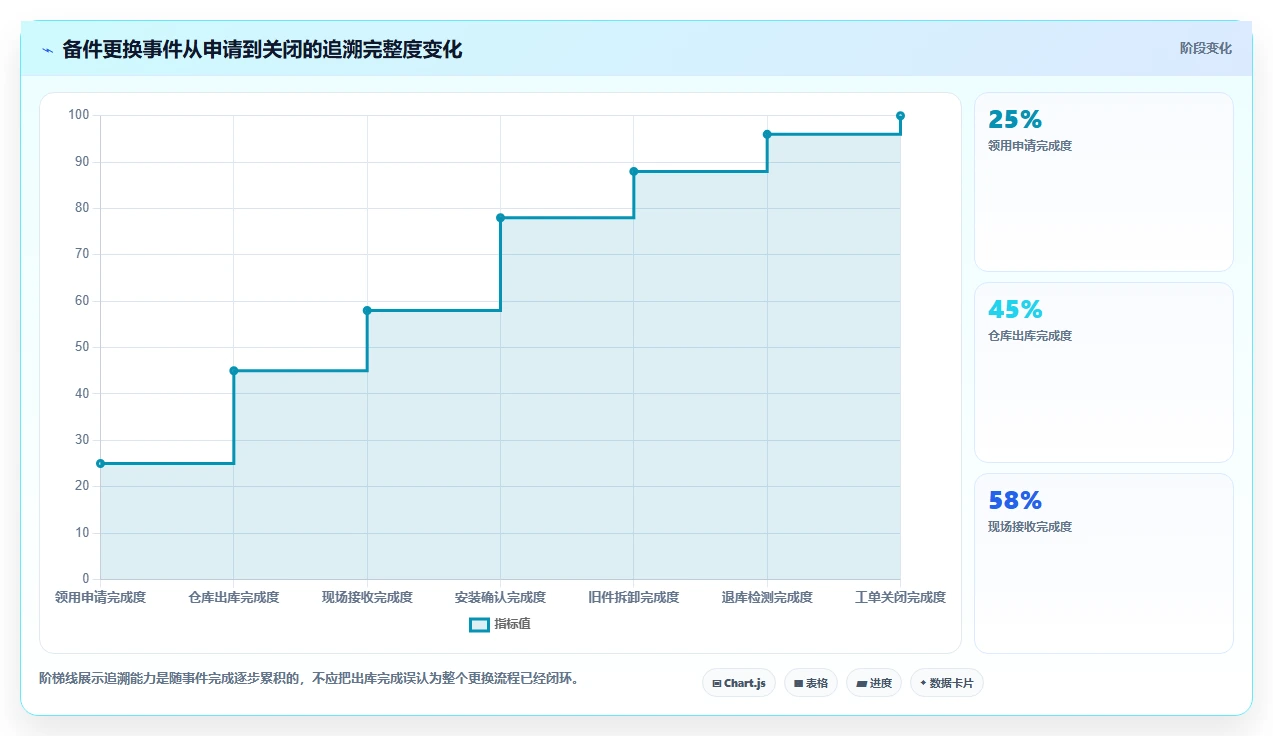The width and height of the screenshot is (1273, 736).
Task: Click data point at value 88
Action: pyautogui.click(x=634, y=171)
